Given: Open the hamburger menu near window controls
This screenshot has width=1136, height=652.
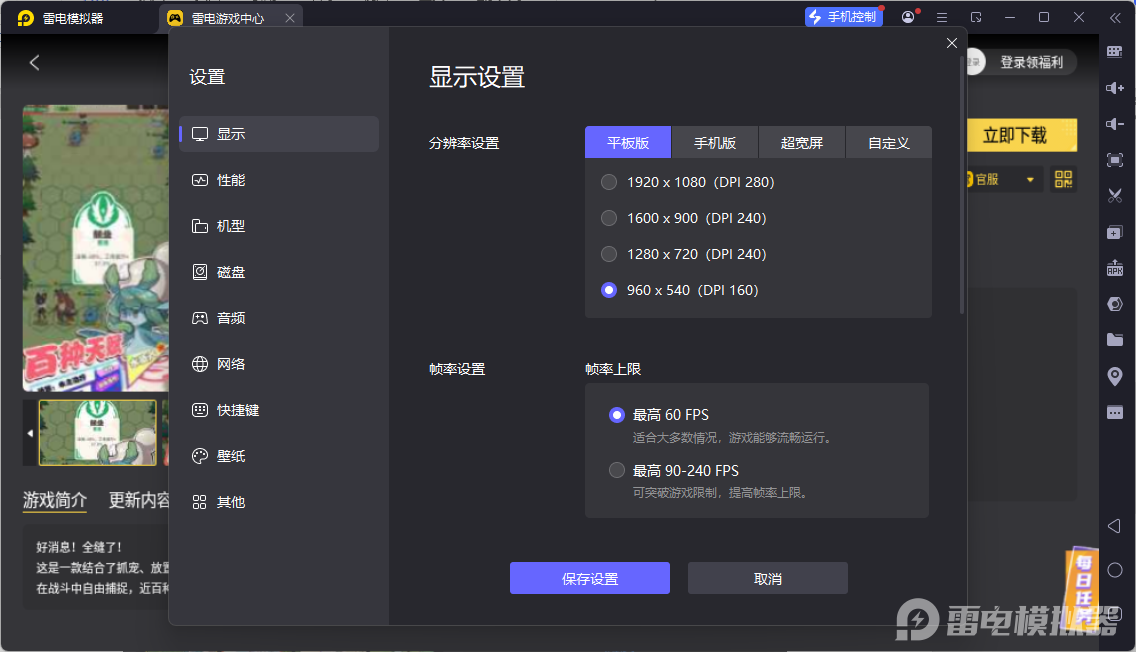Looking at the screenshot, I should tap(941, 17).
